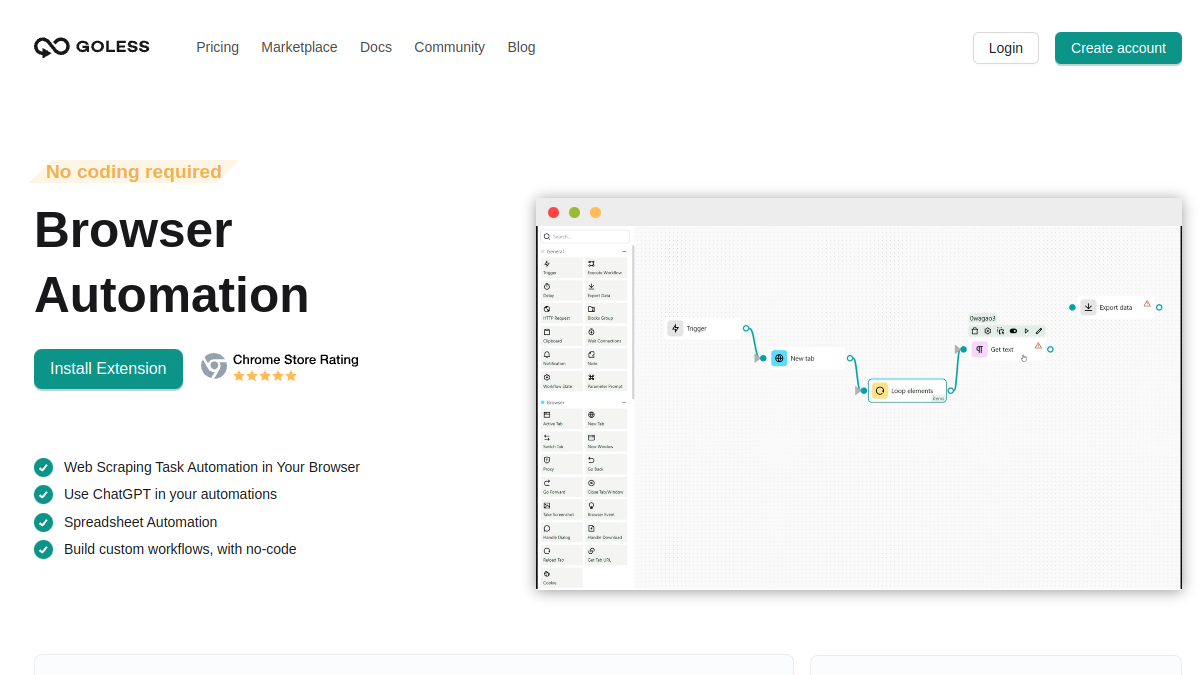Select the Go Forward block
The width and height of the screenshot is (1200, 675).
(561, 487)
